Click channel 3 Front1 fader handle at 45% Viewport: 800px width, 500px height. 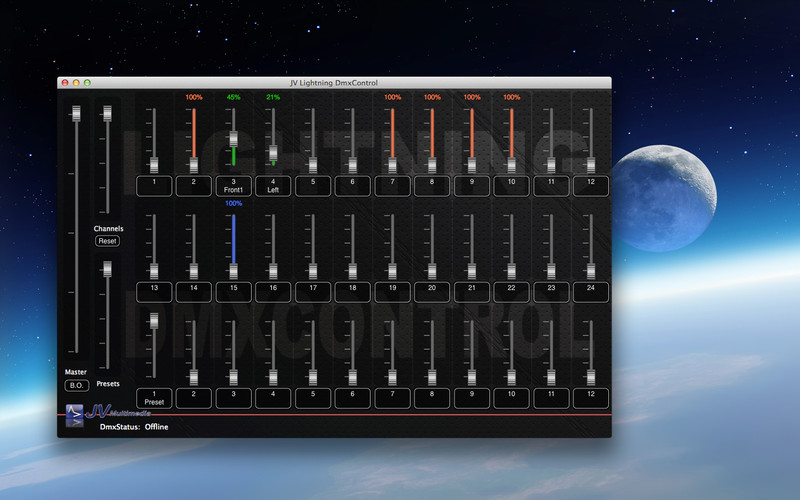coord(234,139)
